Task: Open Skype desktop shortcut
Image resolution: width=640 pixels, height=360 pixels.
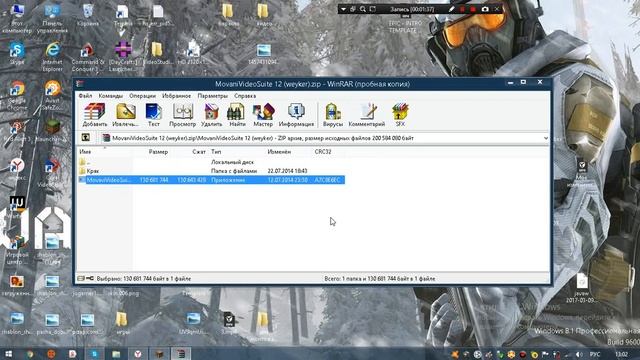Action: (17, 53)
